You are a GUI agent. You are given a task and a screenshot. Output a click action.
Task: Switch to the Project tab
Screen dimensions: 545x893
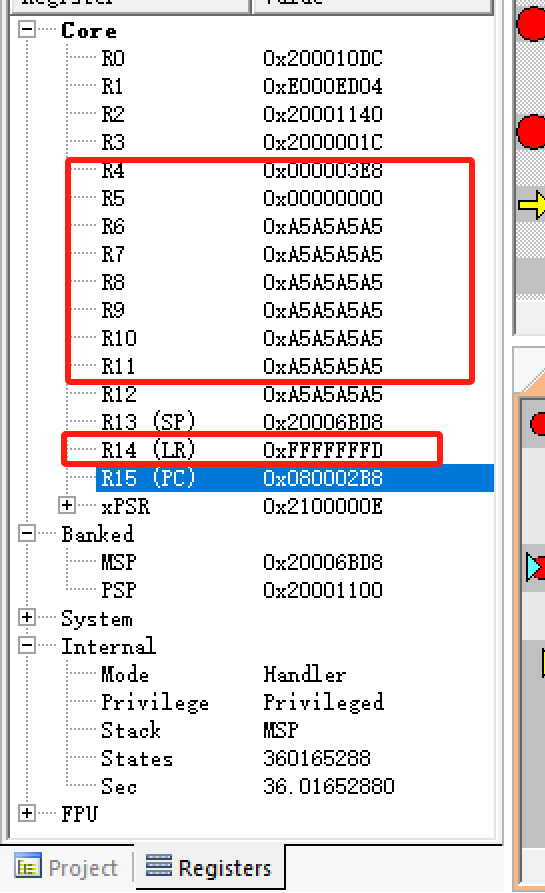(x=67, y=868)
